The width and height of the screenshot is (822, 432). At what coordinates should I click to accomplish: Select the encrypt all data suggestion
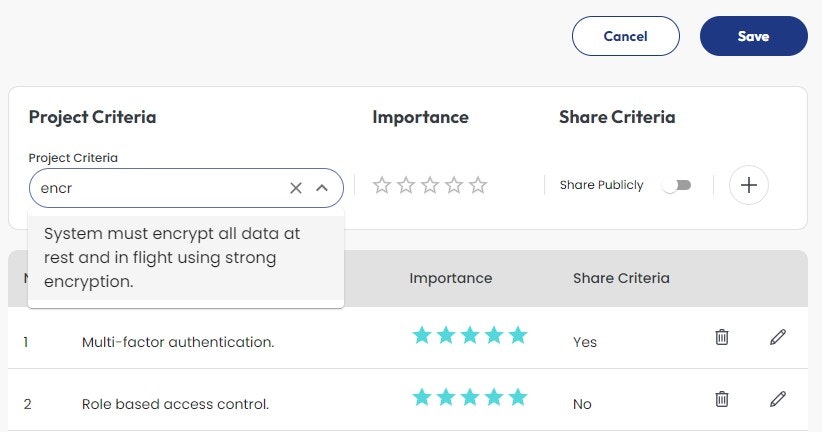pos(186,257)
